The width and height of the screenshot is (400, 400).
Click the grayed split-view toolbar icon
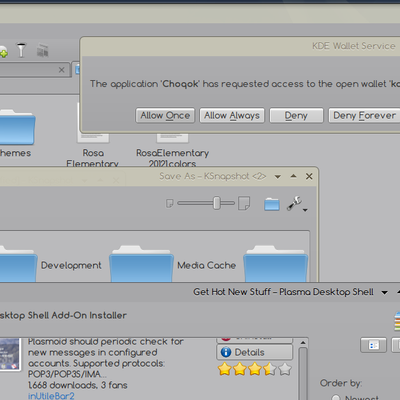[x=42, y=50]
